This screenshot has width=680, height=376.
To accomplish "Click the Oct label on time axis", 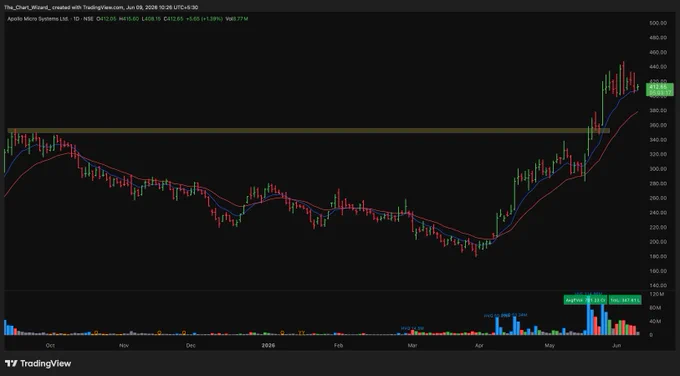I will 50,346.
